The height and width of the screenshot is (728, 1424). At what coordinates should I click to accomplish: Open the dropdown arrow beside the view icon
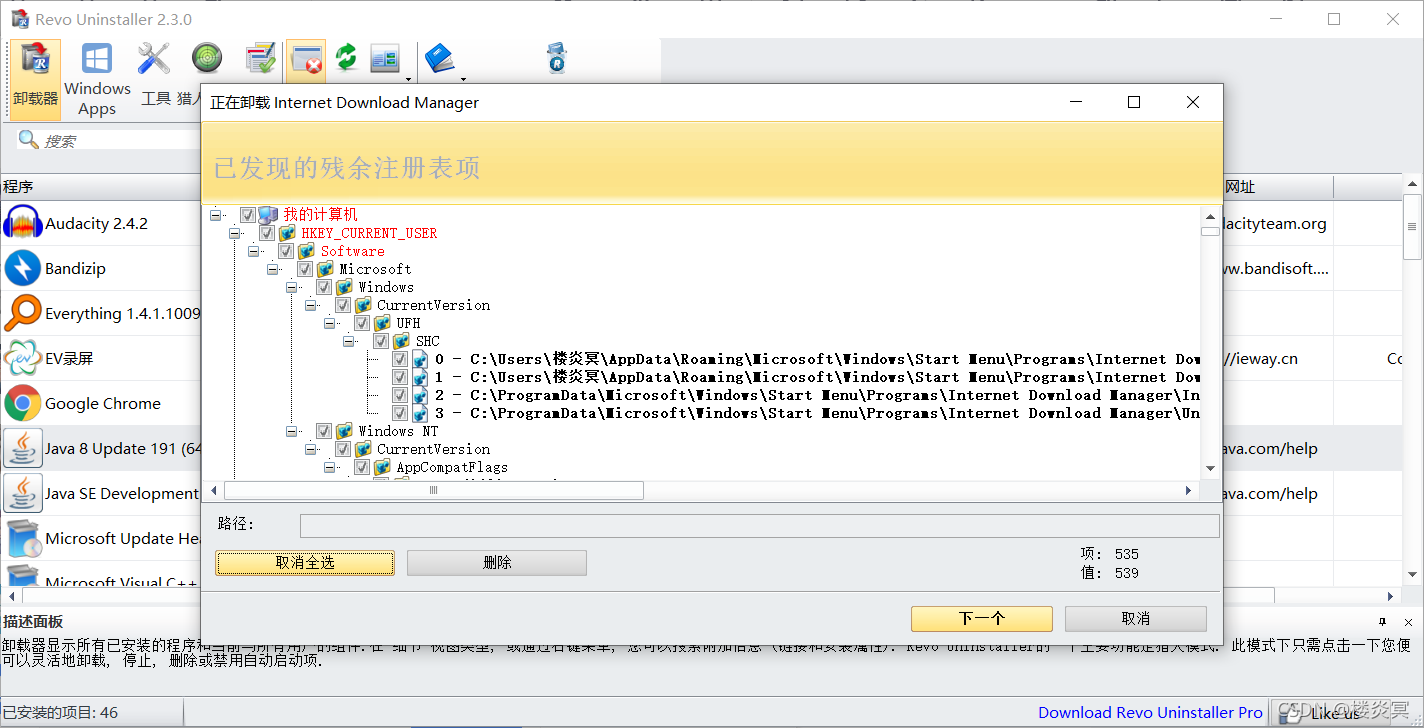click(x=408, y=78)
